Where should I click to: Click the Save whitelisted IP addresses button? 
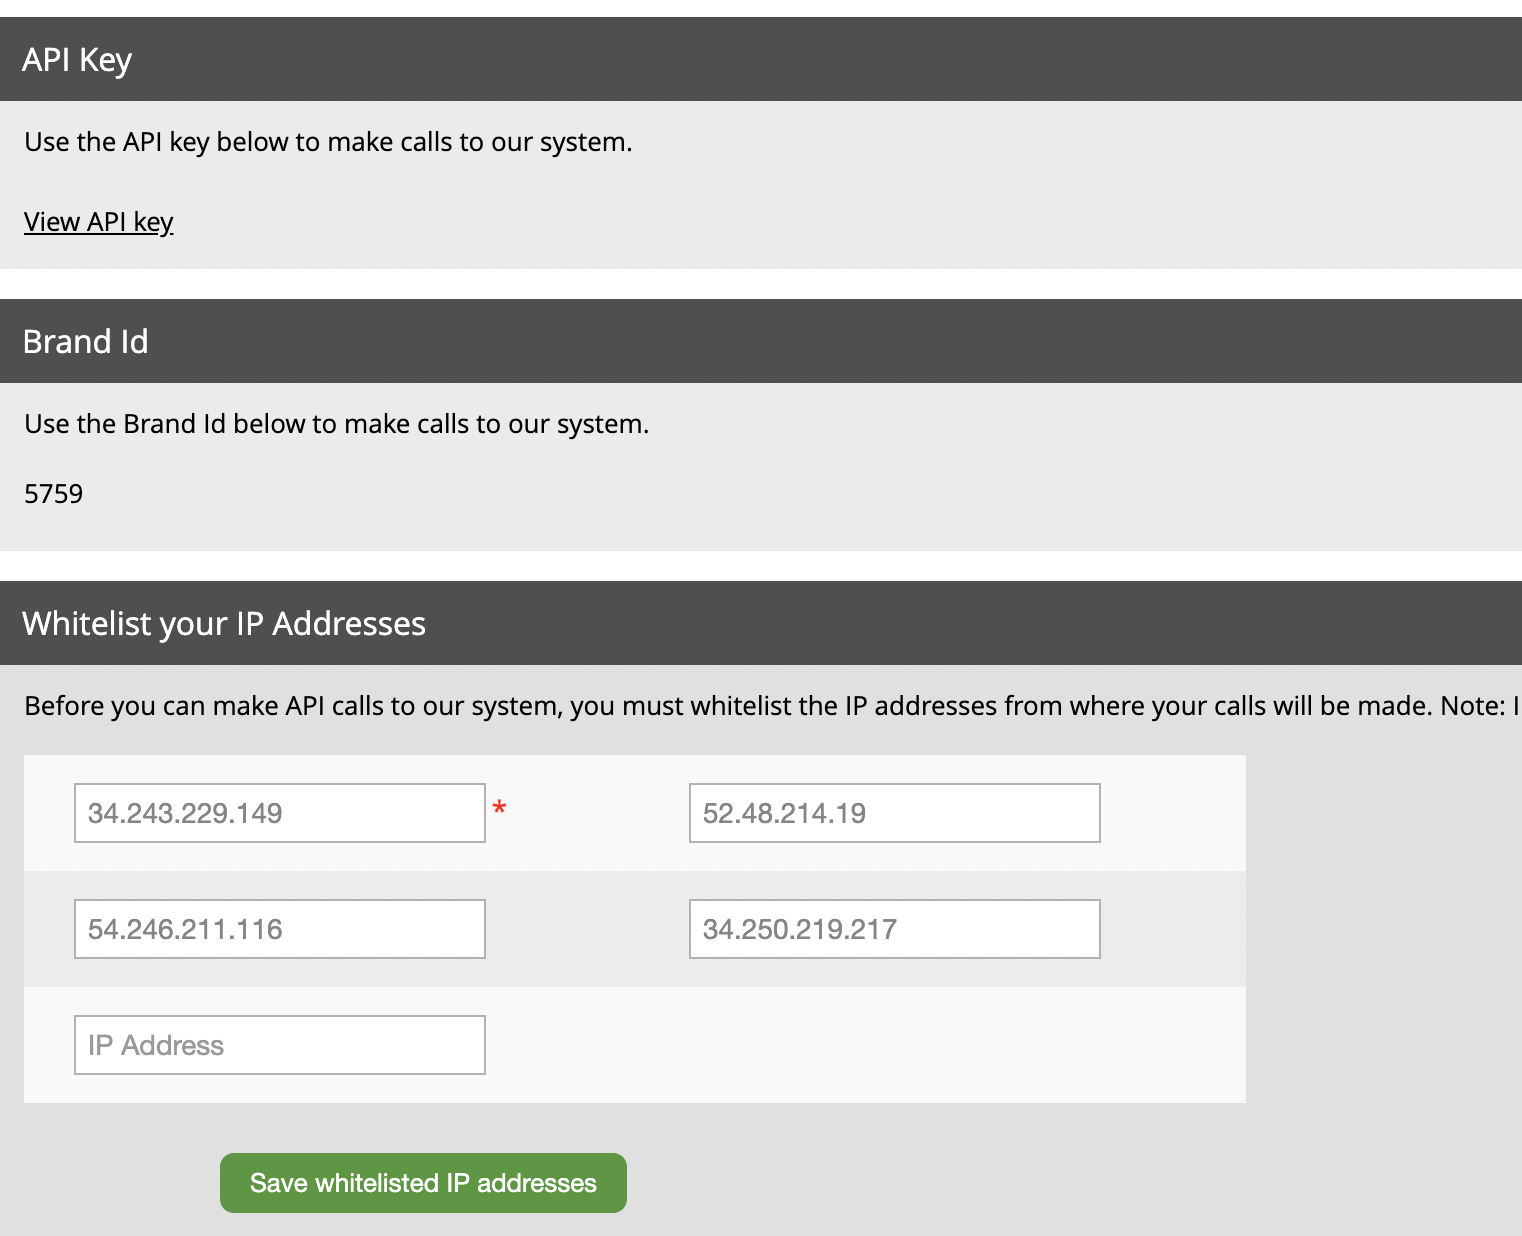423,1183
